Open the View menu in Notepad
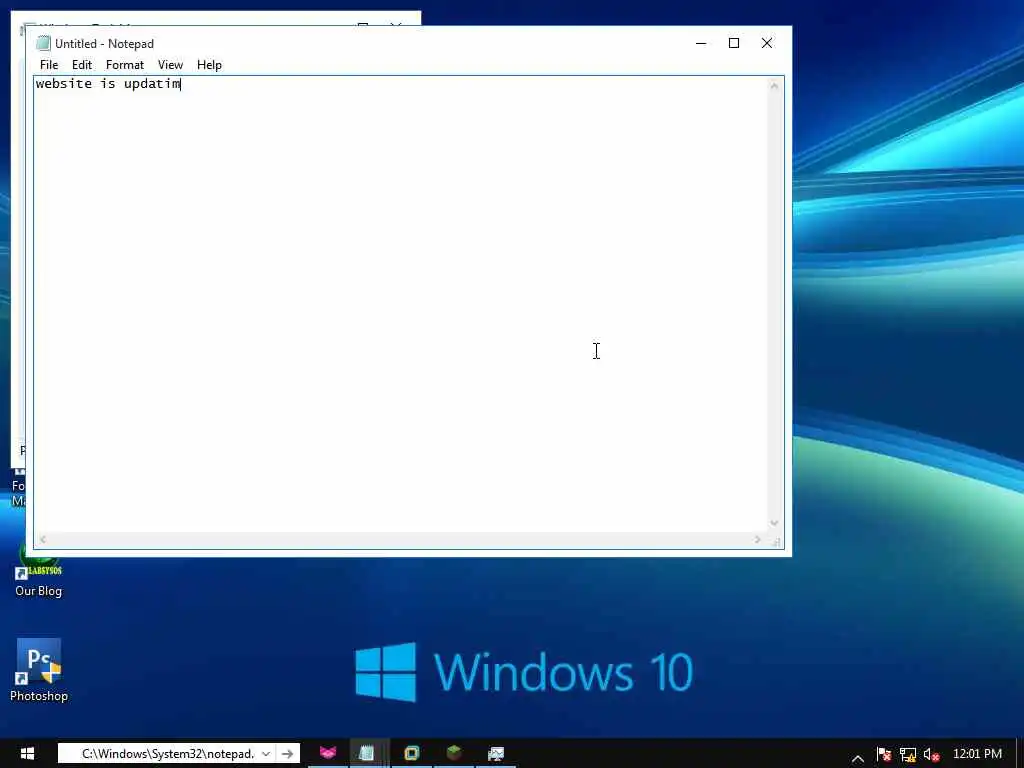 click(170, 65)
